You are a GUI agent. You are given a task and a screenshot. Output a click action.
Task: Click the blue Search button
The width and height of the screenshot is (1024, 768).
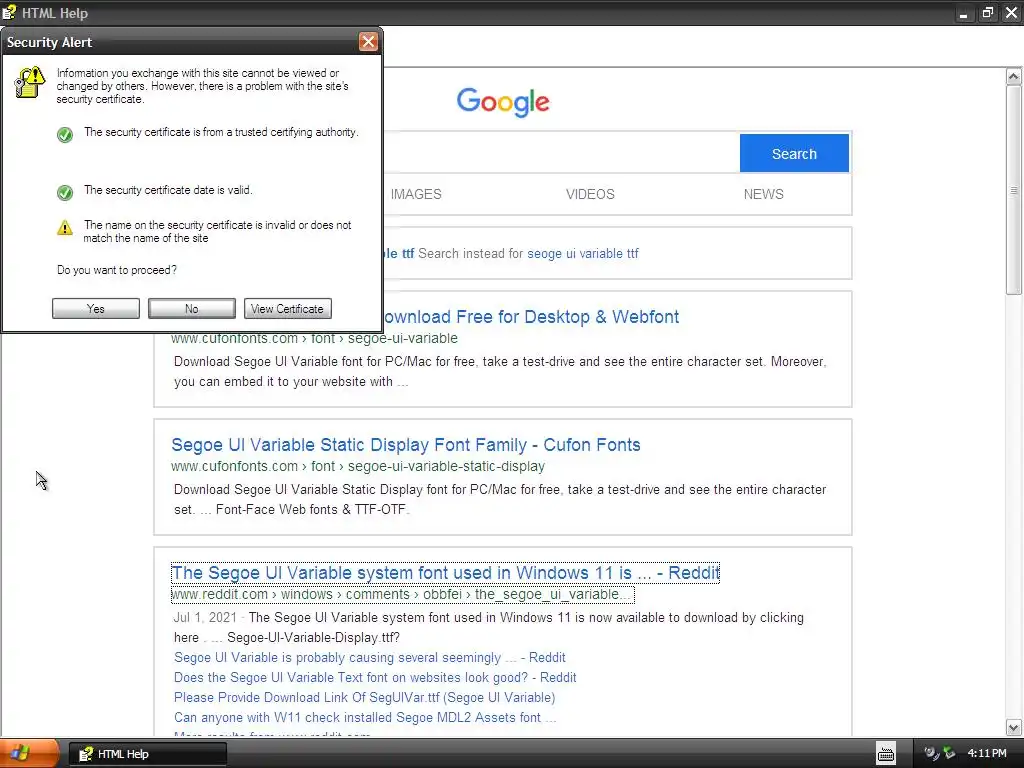pos(794,153)
